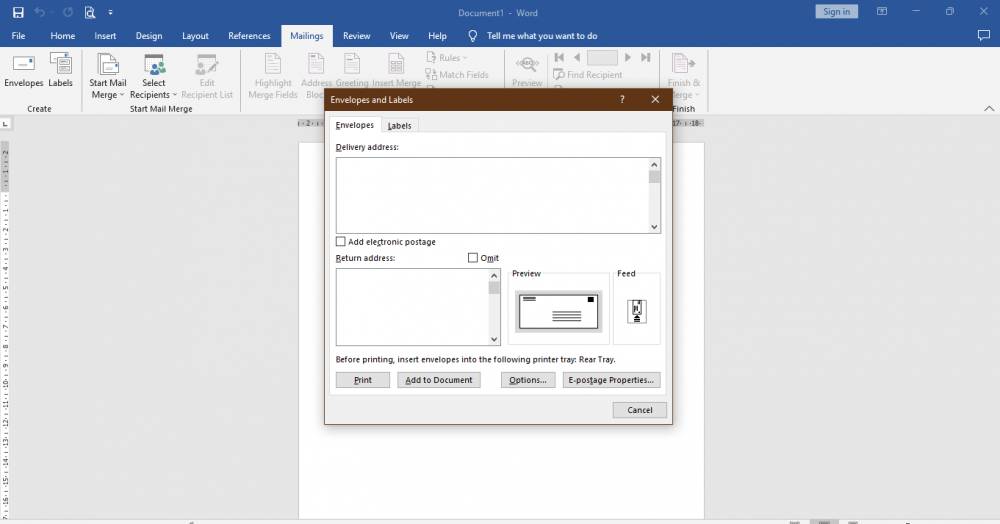Open Start Mail Merge dropdown

tap(107, 76)
